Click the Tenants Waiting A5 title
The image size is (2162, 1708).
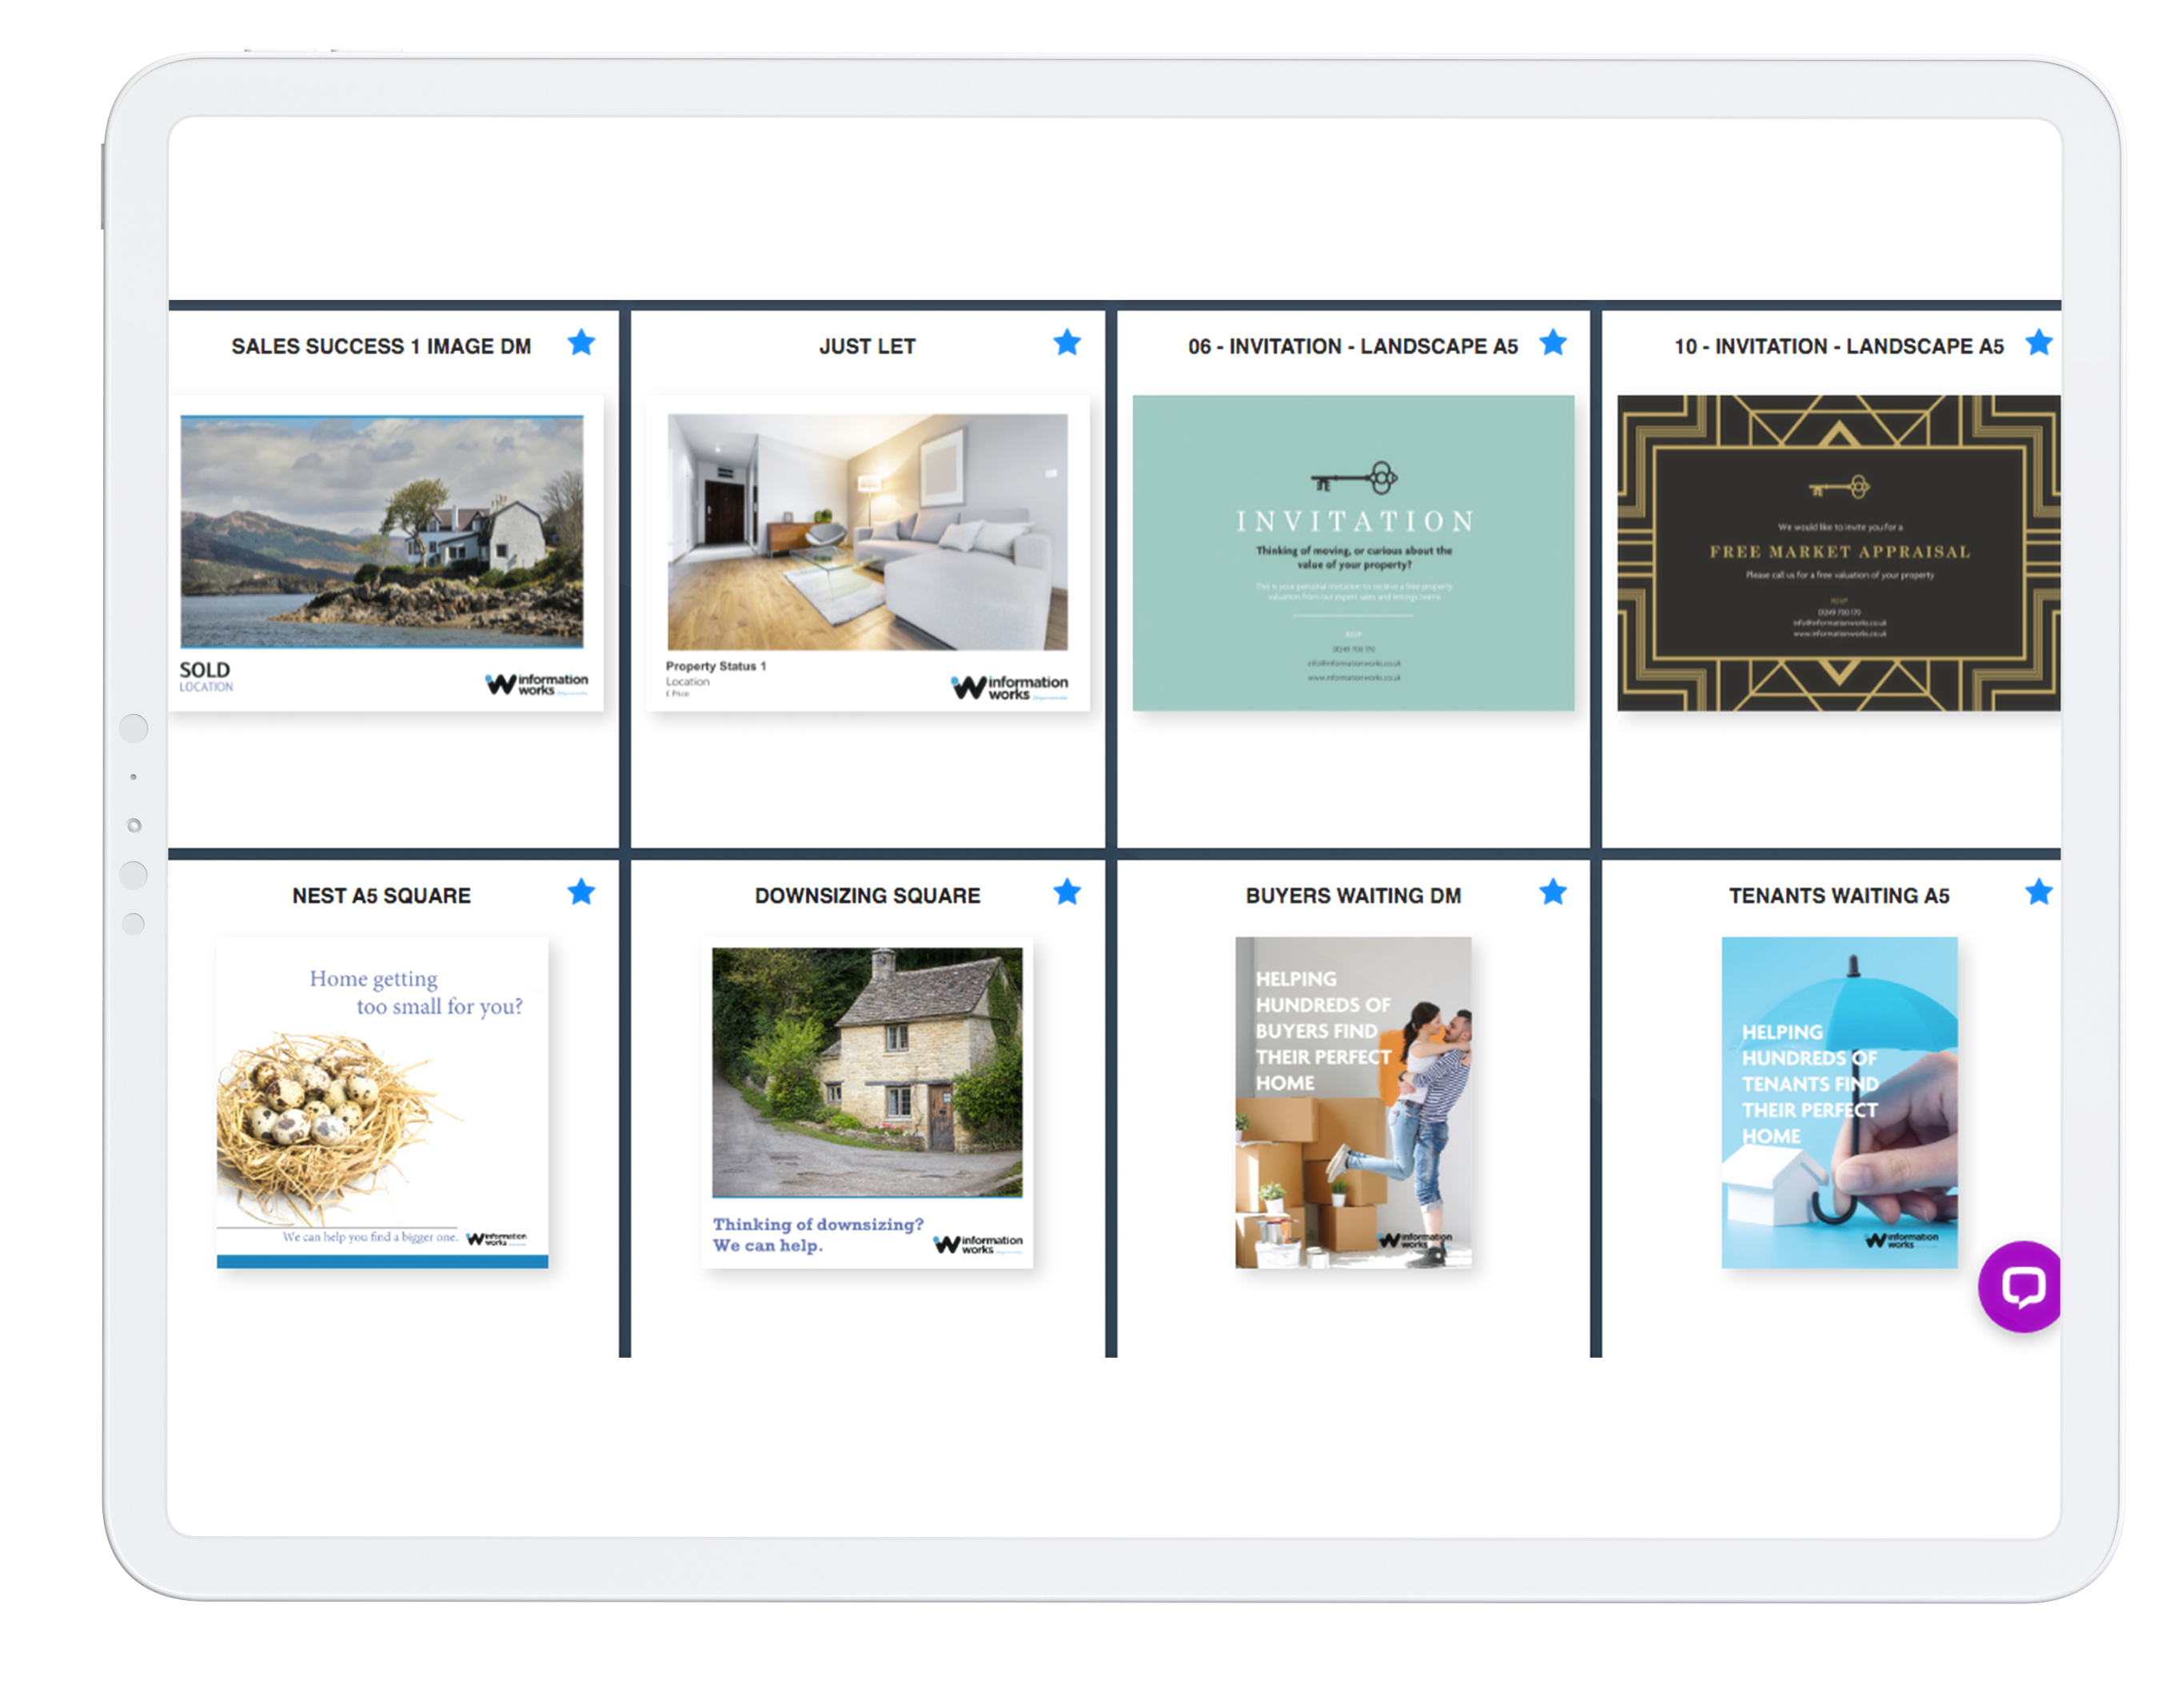coord(1838,896)
